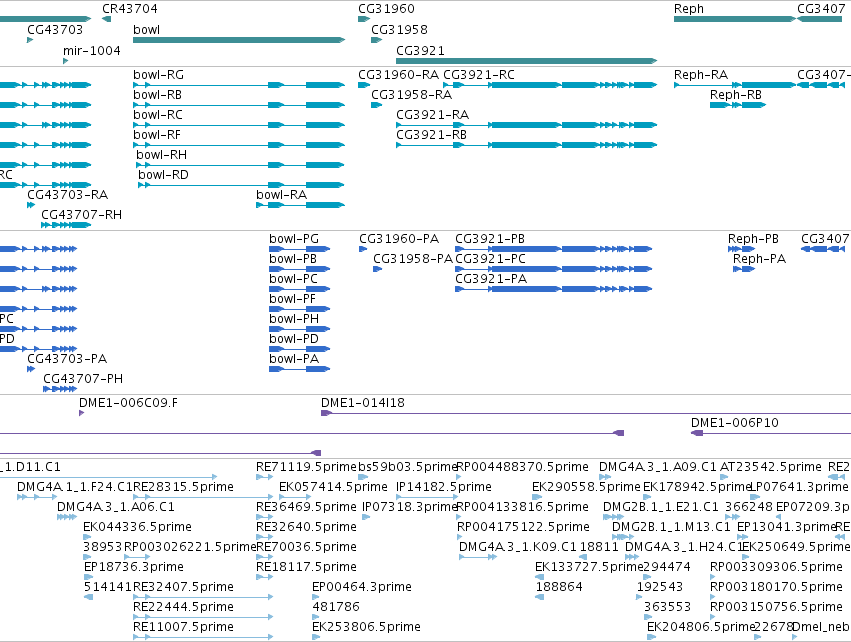Click the CG3921 gene bar
This screenshot has height=642, width=851.
tap(526, 61)
